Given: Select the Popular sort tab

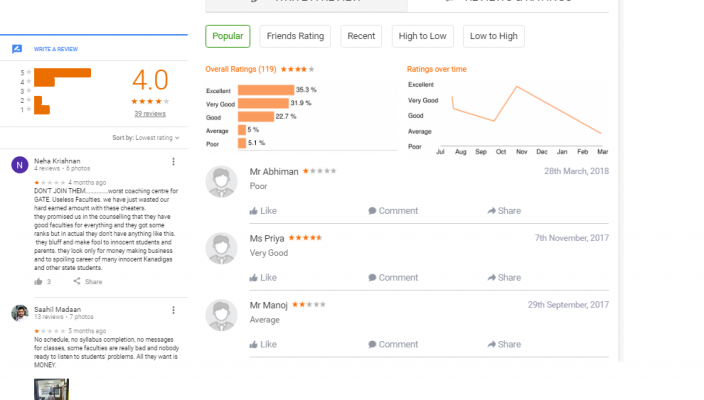Looking at the screenshot, I should tap(228, 36).
